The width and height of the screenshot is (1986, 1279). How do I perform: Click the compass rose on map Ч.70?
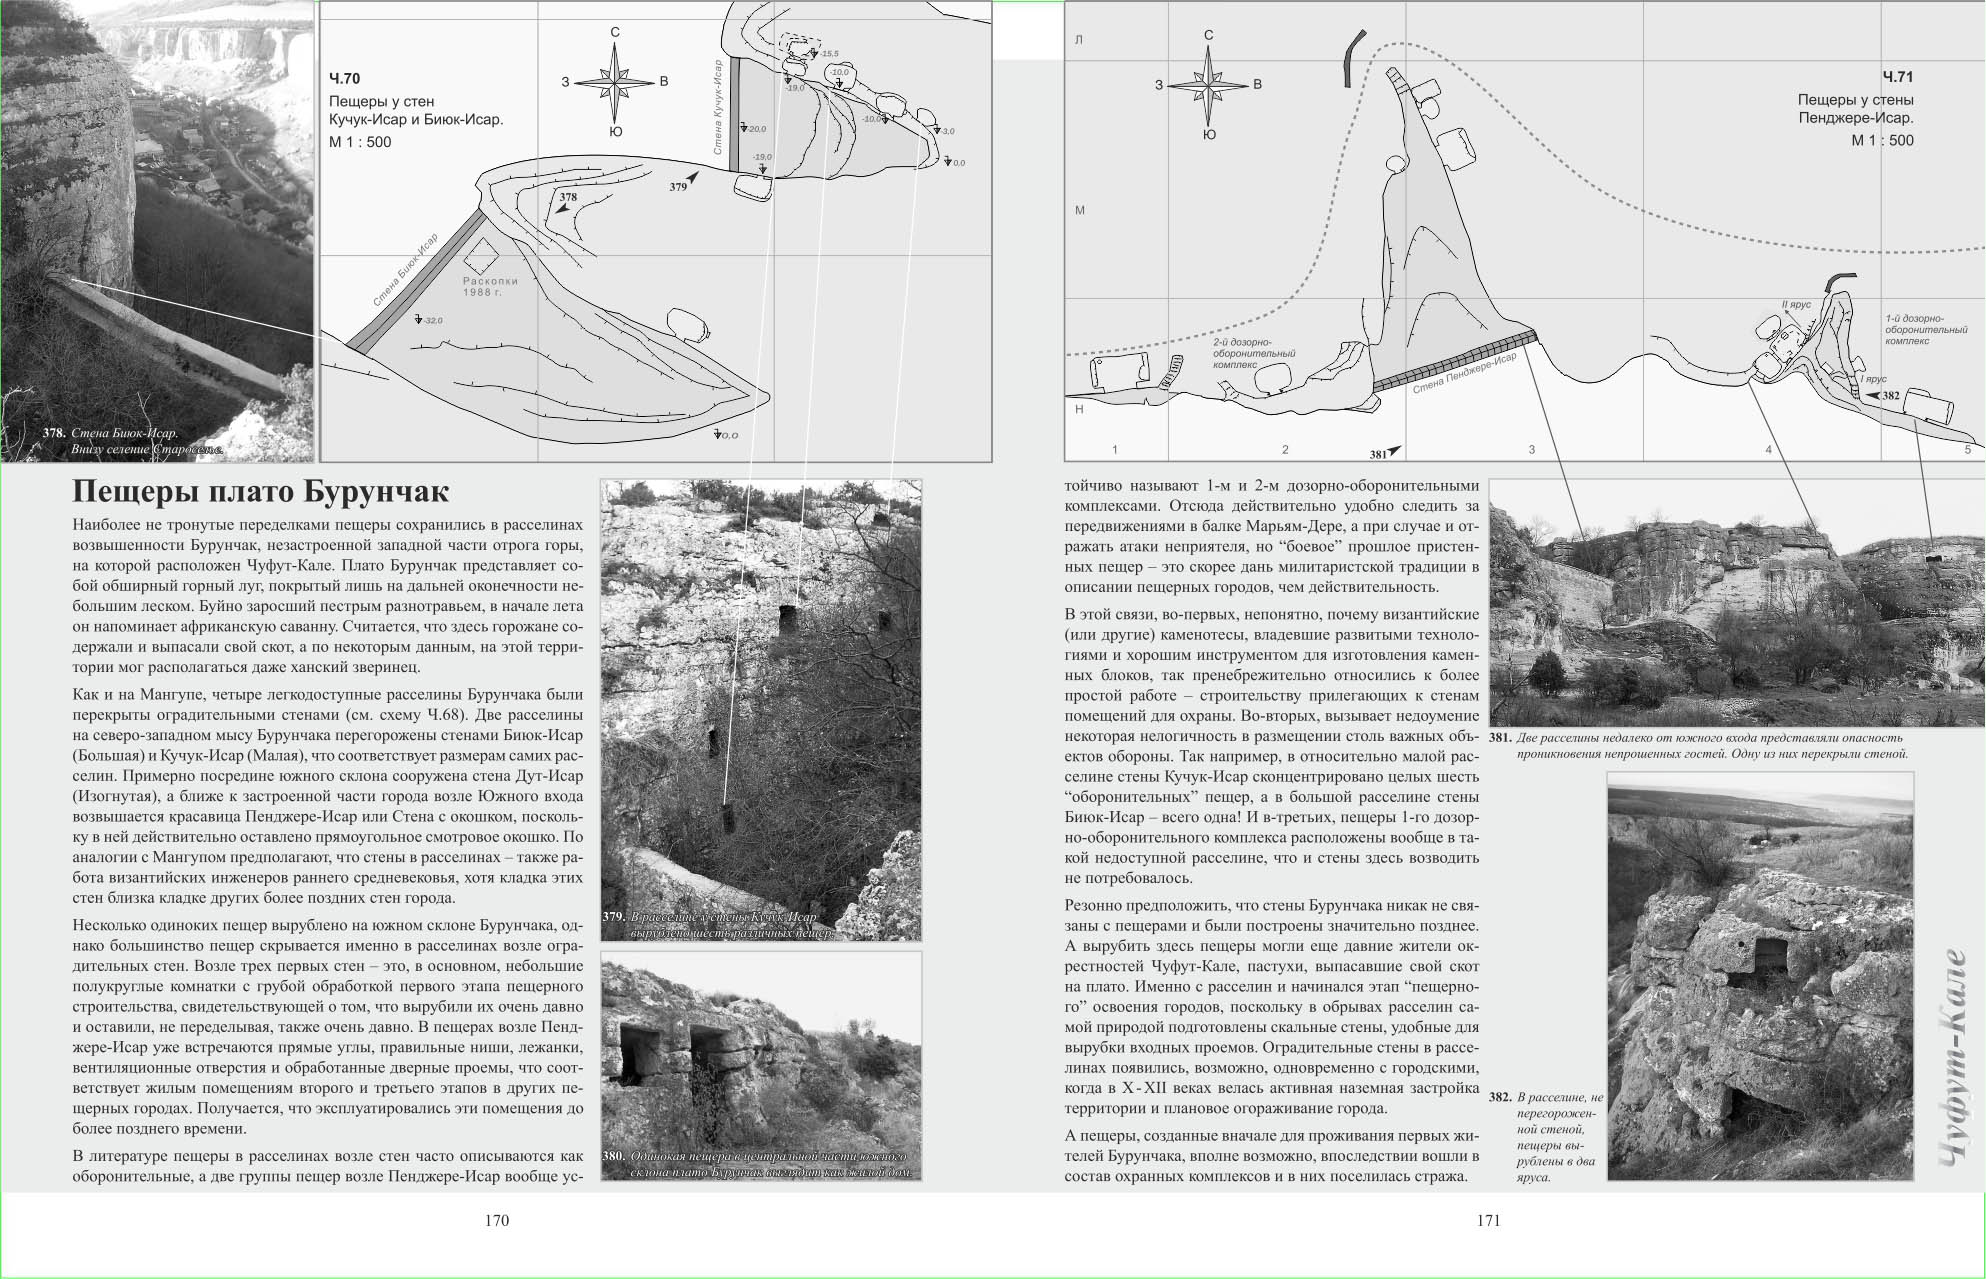pos(615,83)
